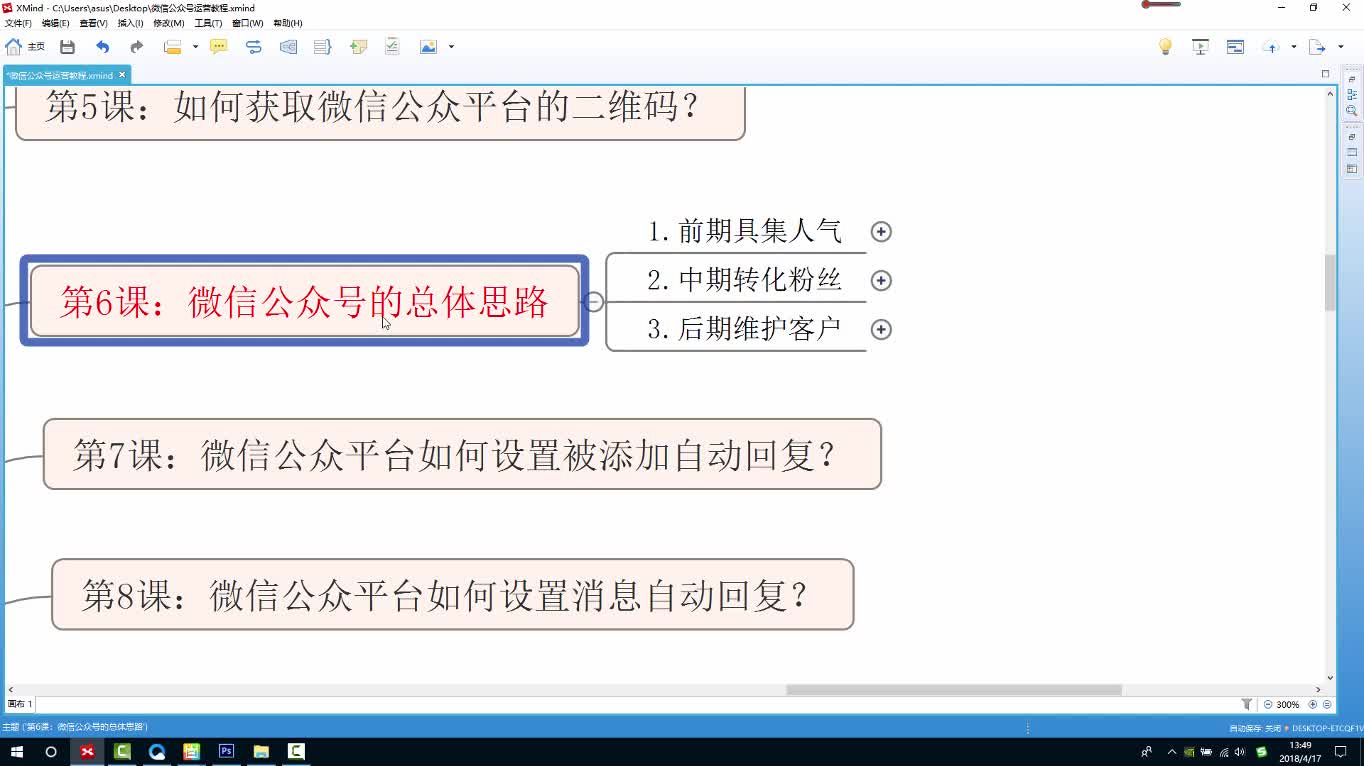Open Photoshop from the taskbar
The width and height of the screenshot is (1364, 766).
click(226, 750)
